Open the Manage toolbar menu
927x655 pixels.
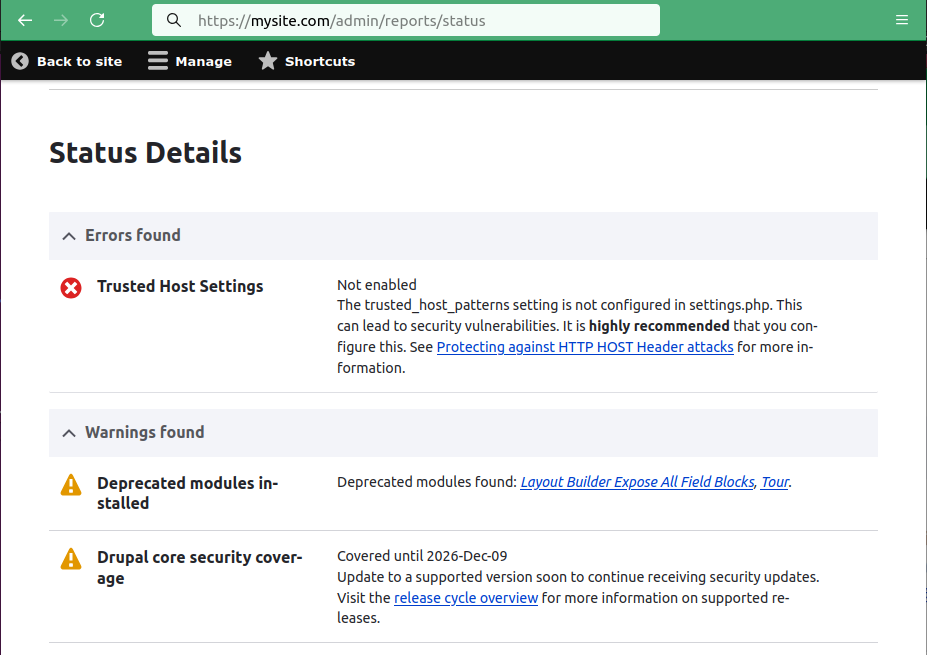click(190, 61)
